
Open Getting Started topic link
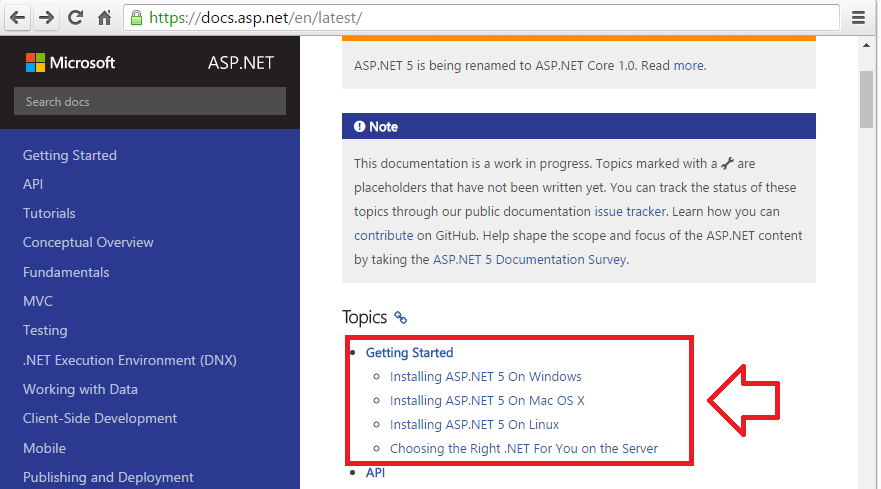pyautogui.click(x=410, y=352)
